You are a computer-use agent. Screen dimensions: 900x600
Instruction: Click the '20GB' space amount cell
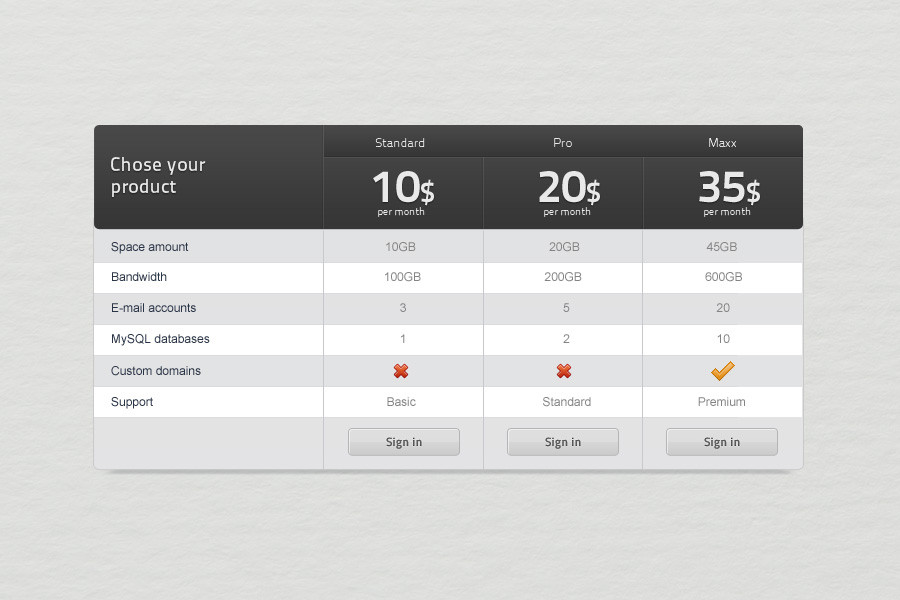(564, 247)
